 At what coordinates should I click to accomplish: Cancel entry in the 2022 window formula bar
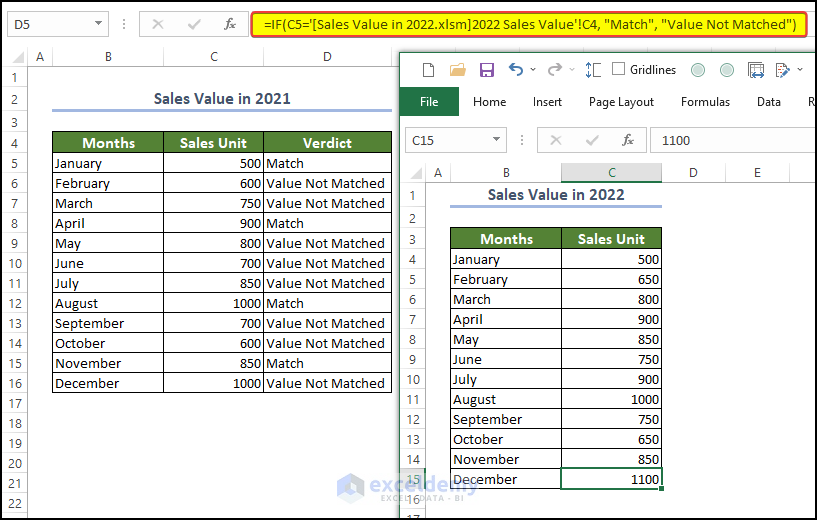pos(556,140)
